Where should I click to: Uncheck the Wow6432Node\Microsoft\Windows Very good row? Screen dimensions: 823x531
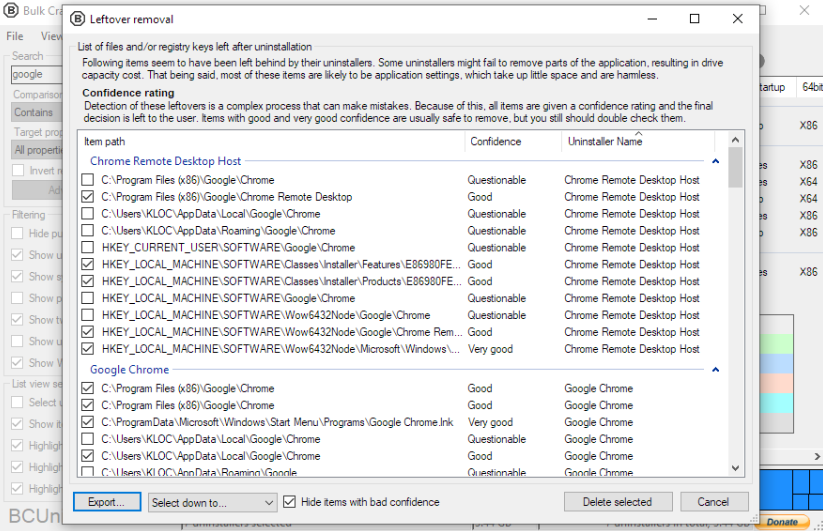pos(88,348)
